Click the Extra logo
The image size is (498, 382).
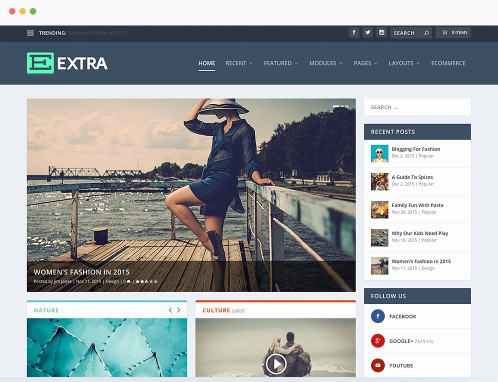pos(67,63)
